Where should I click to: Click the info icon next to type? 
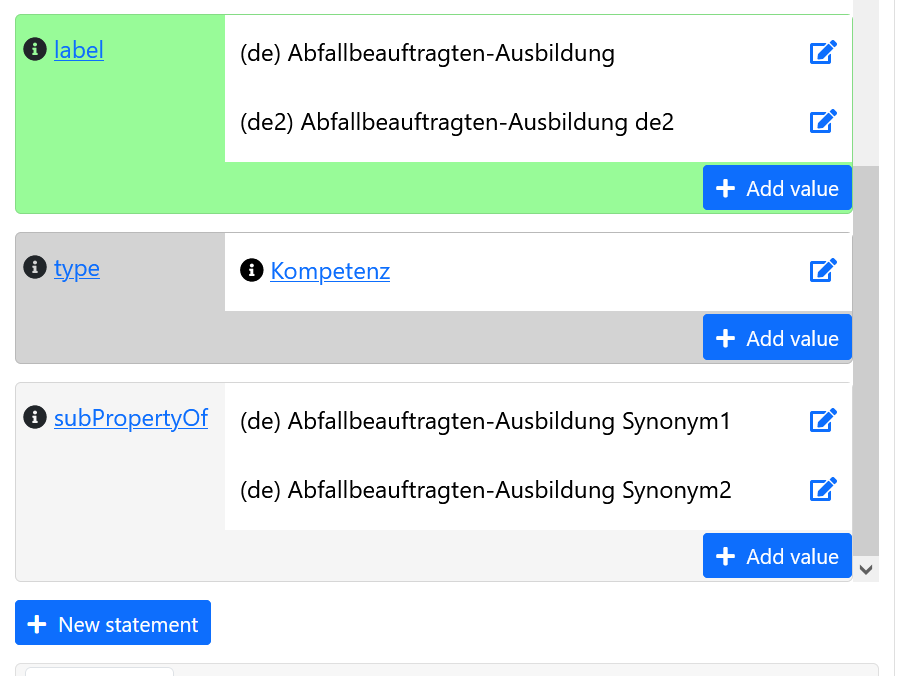click(x=35, y=268)
